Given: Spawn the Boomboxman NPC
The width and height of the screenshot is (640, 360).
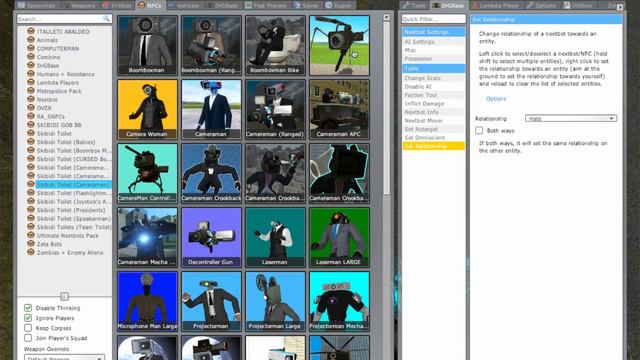Looking at the screenshot, I should [x=147, y=45].
